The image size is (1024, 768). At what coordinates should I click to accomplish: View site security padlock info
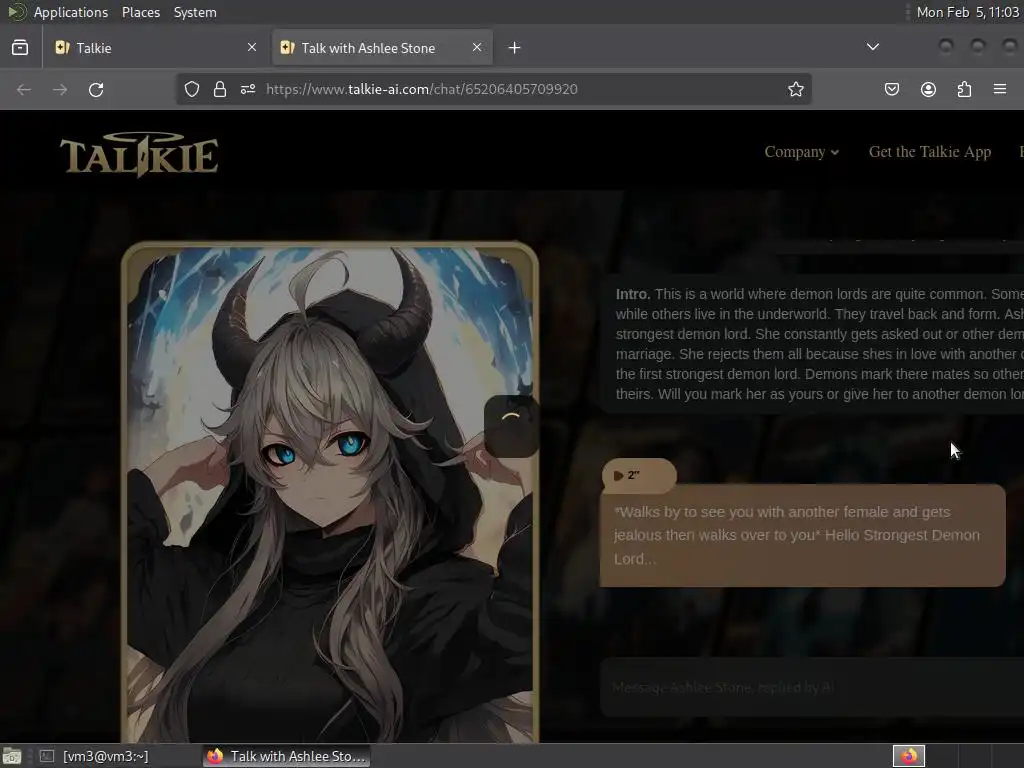coord(220,89)
